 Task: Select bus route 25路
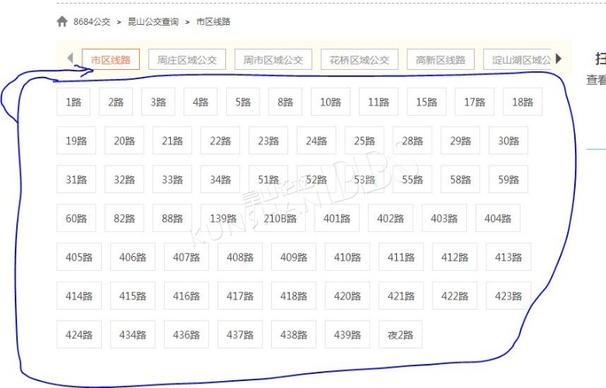[364, 141]
